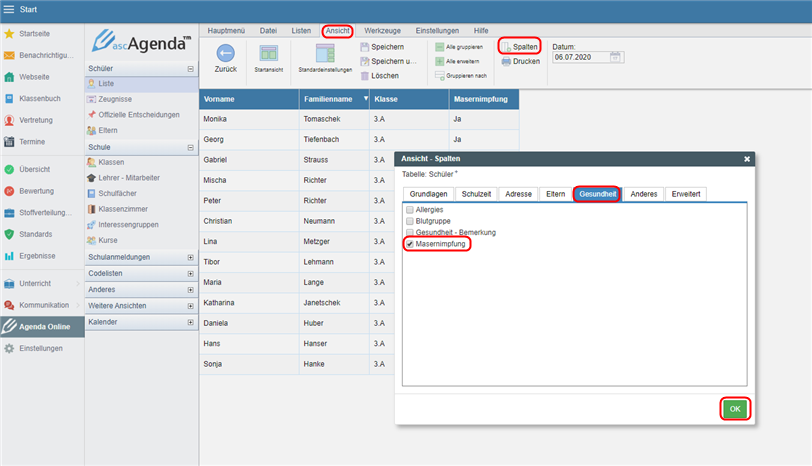Open Standards shield icon
Image resolution: width=812 pixels, height=466 pixels.
click(9, 234)
